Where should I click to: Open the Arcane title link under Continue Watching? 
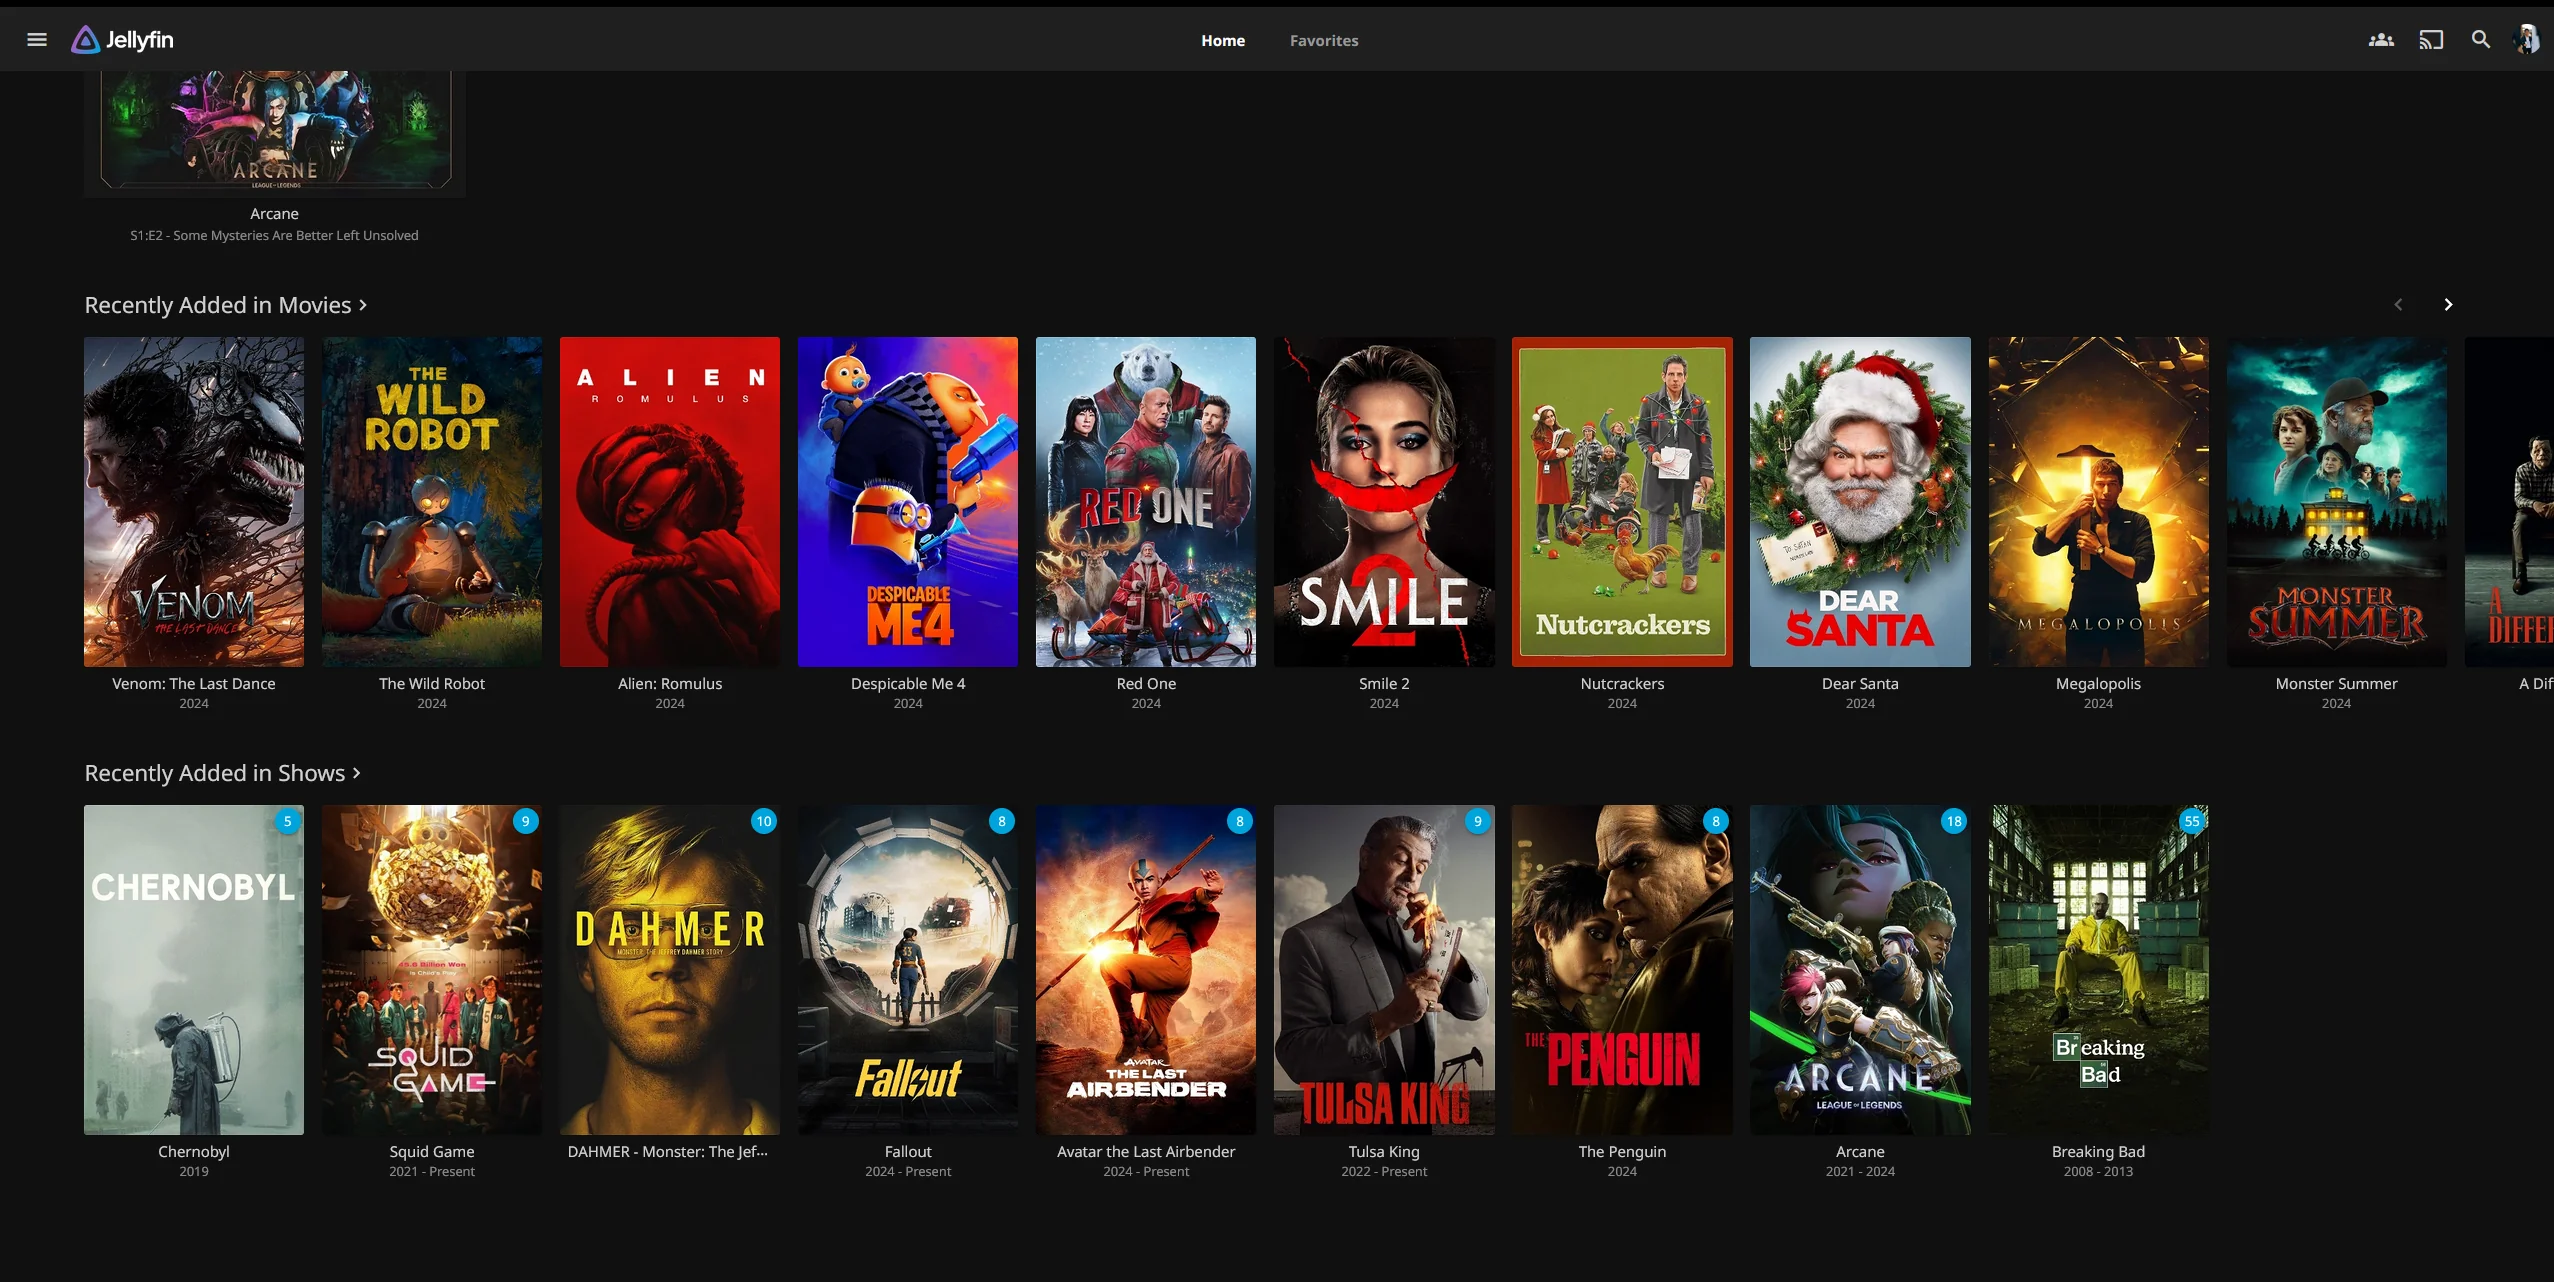click(275, 214)
